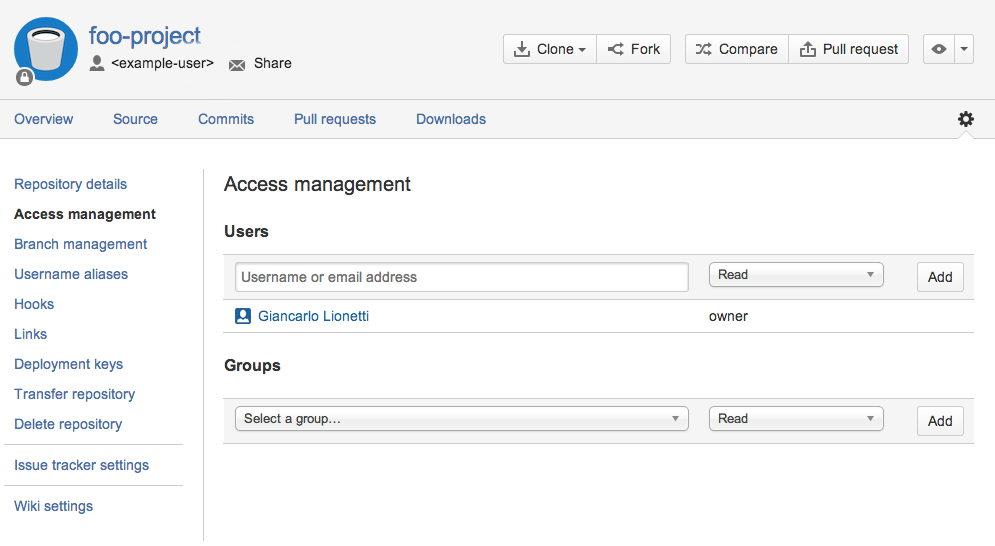Open the Giancarlo Lionetti profile link

pyautogui.click(x=313, y=316)
